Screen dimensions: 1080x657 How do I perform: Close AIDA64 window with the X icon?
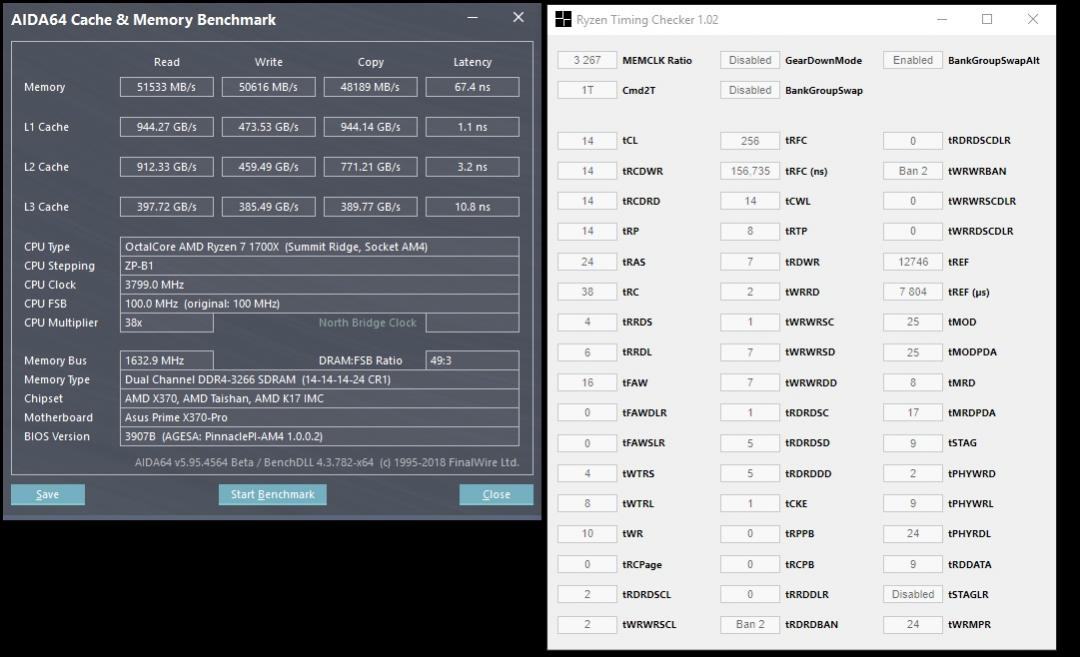519,17
